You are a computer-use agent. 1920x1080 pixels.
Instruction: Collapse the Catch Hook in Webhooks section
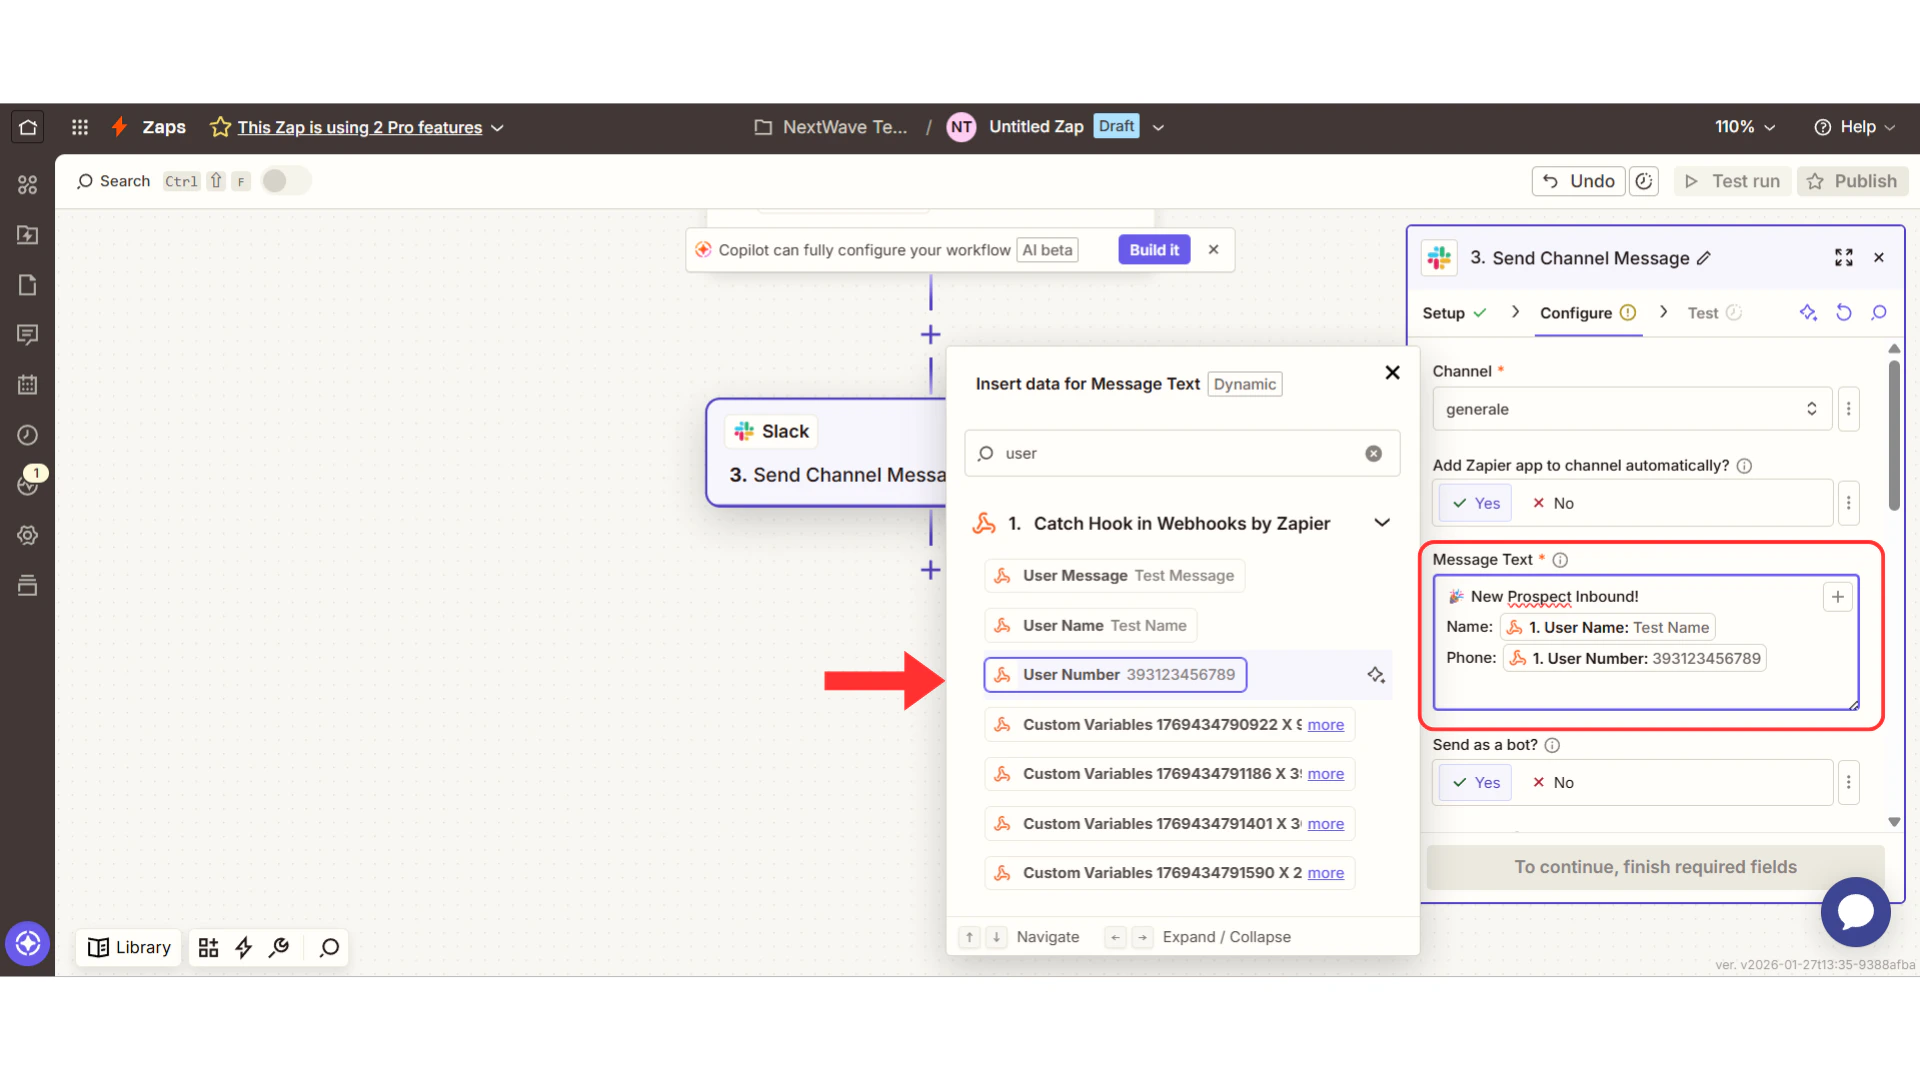[1382, 523]
